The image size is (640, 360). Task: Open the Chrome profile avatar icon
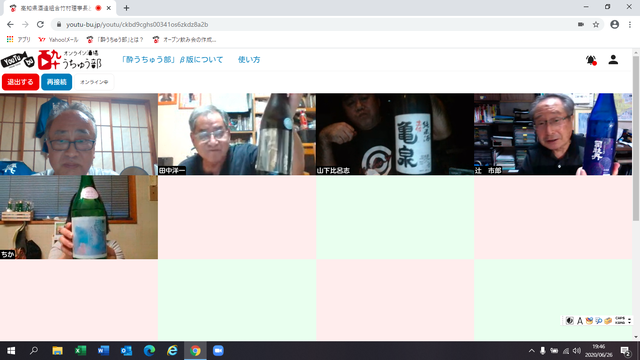615,24
